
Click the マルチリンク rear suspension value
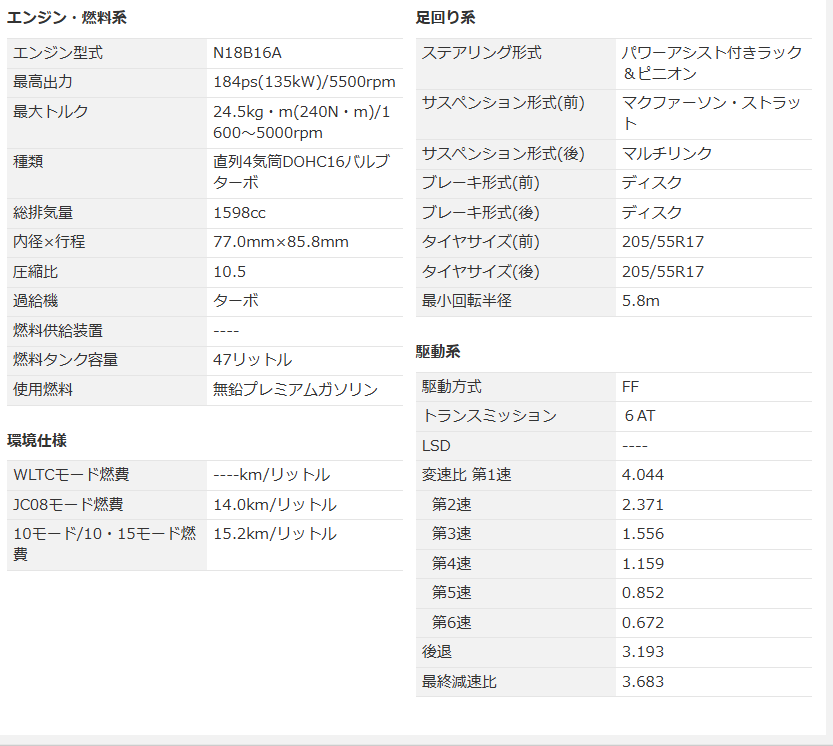(666, 153)
